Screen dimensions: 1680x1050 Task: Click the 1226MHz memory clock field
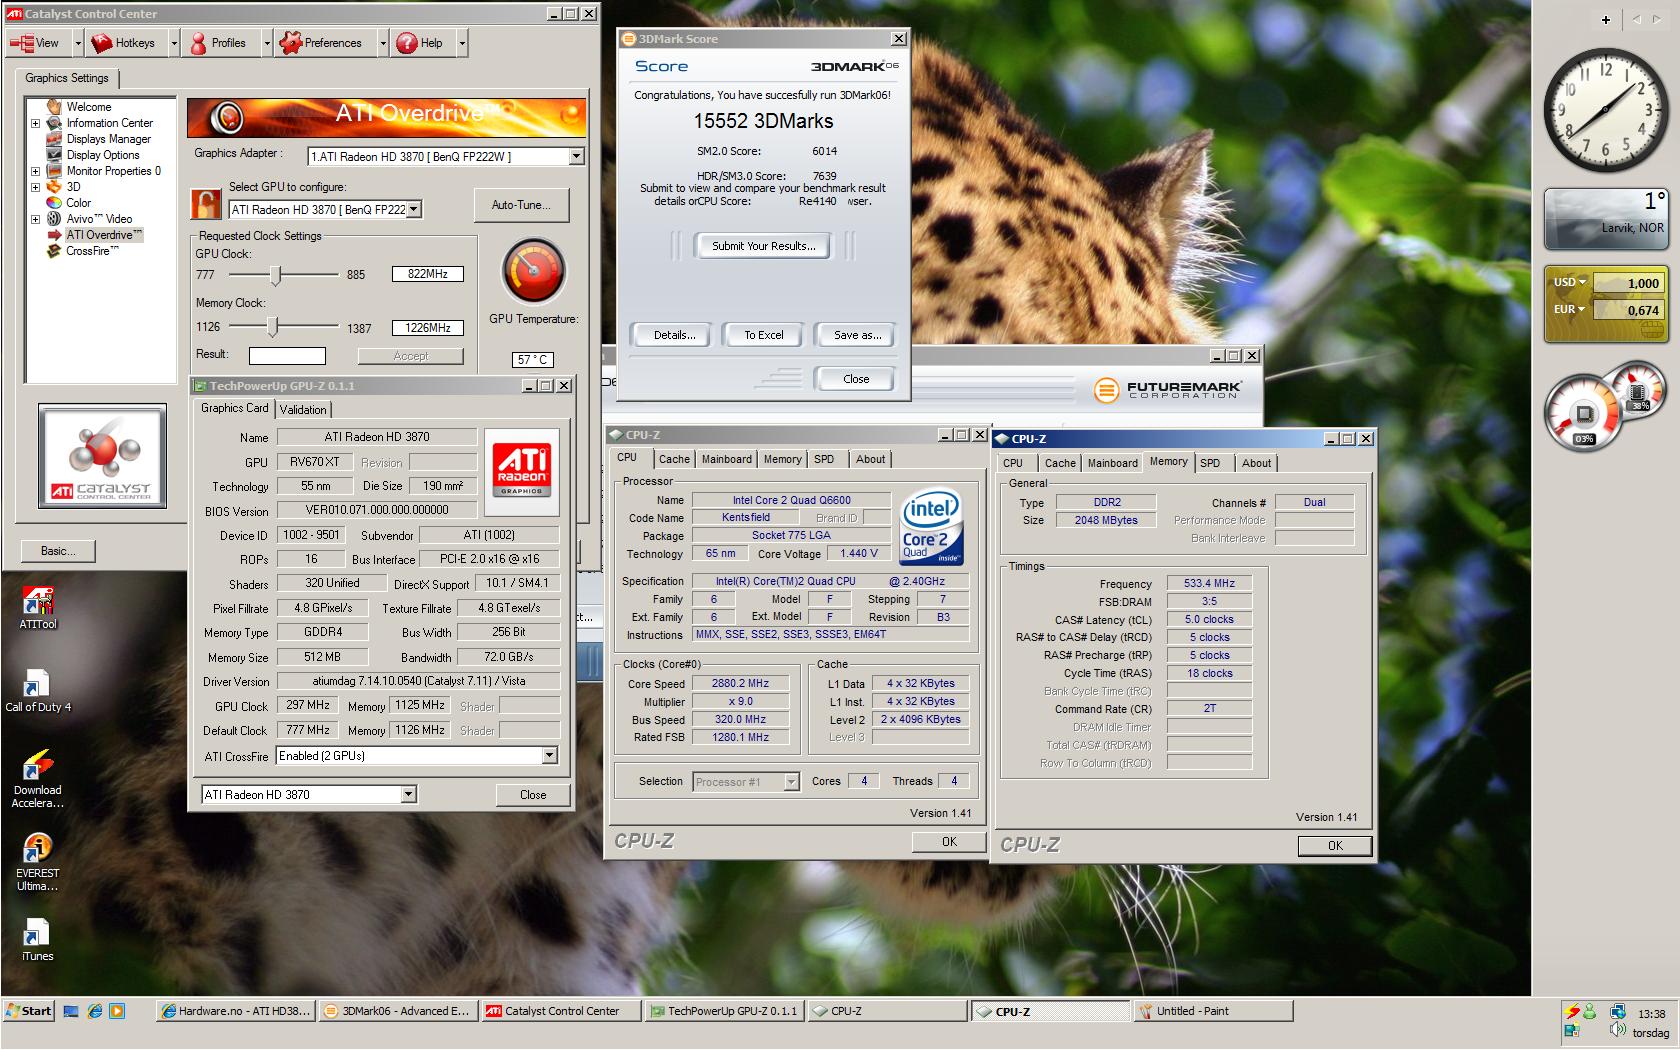pos(428,328)
